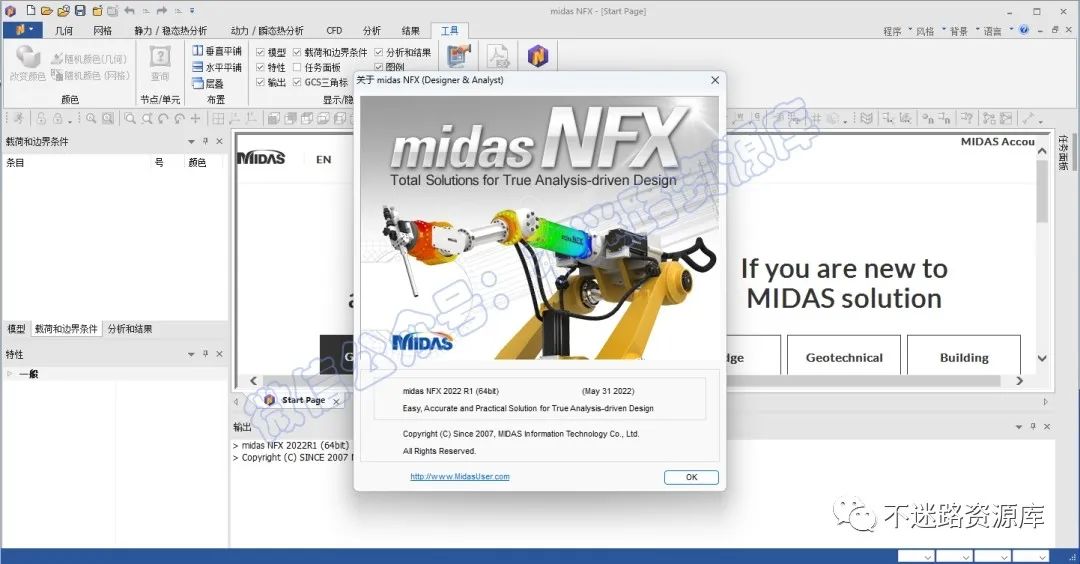The image size is (1080, 564).
Task: Open the 特性 panel dropdown arrow
Action: [191, 354]
